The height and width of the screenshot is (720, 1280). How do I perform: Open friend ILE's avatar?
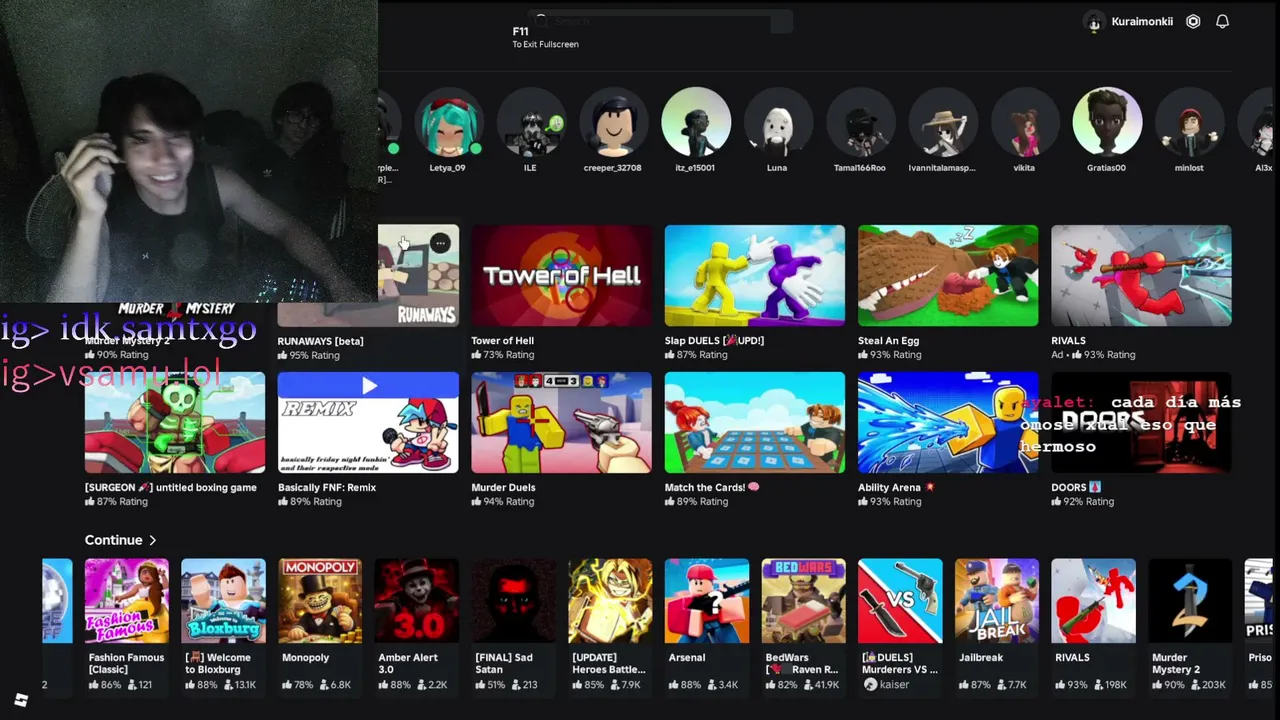coord(530,122)
